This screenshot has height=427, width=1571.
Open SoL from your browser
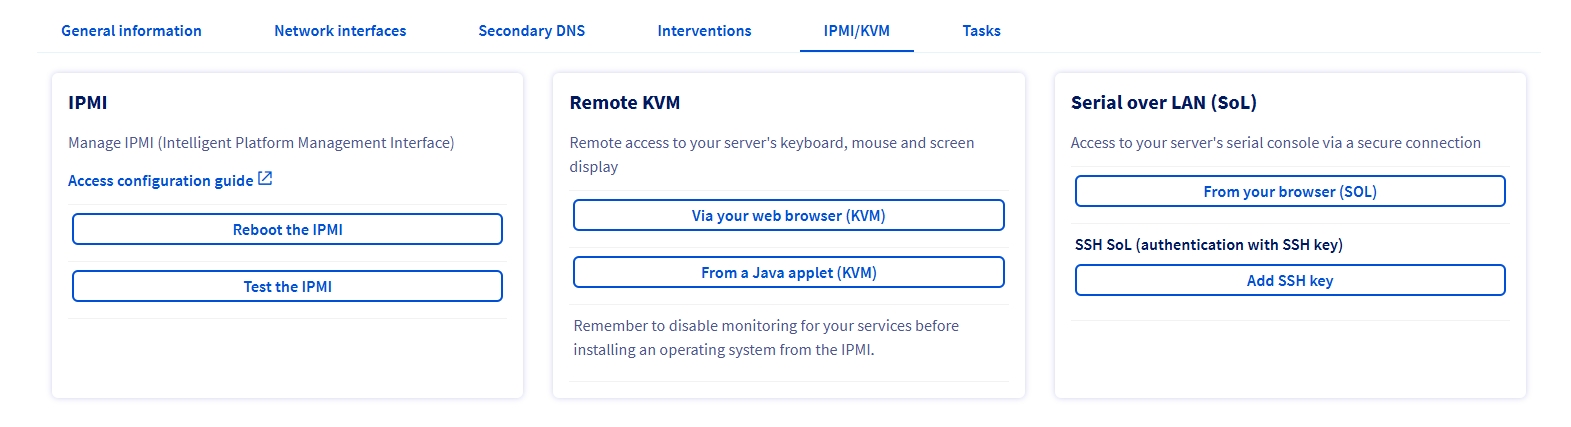click(1290, 192)
